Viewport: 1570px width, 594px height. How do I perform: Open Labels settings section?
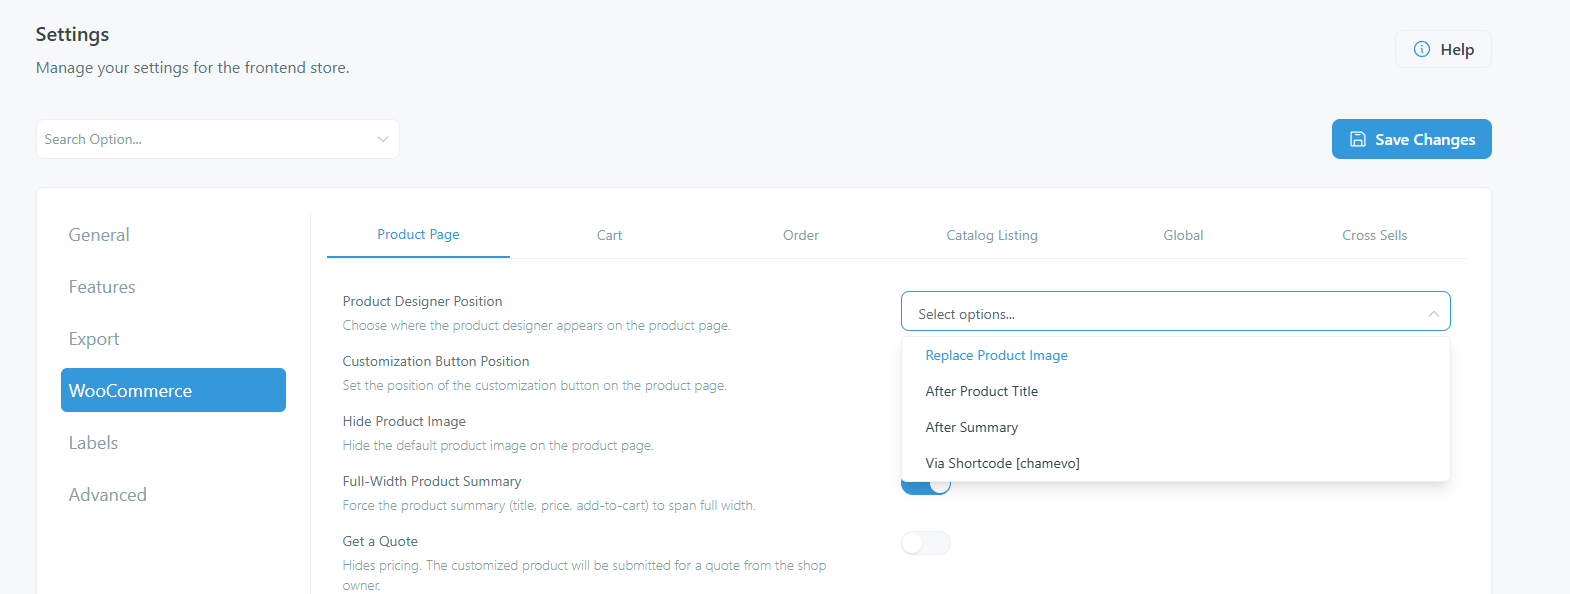click(173, 443)
